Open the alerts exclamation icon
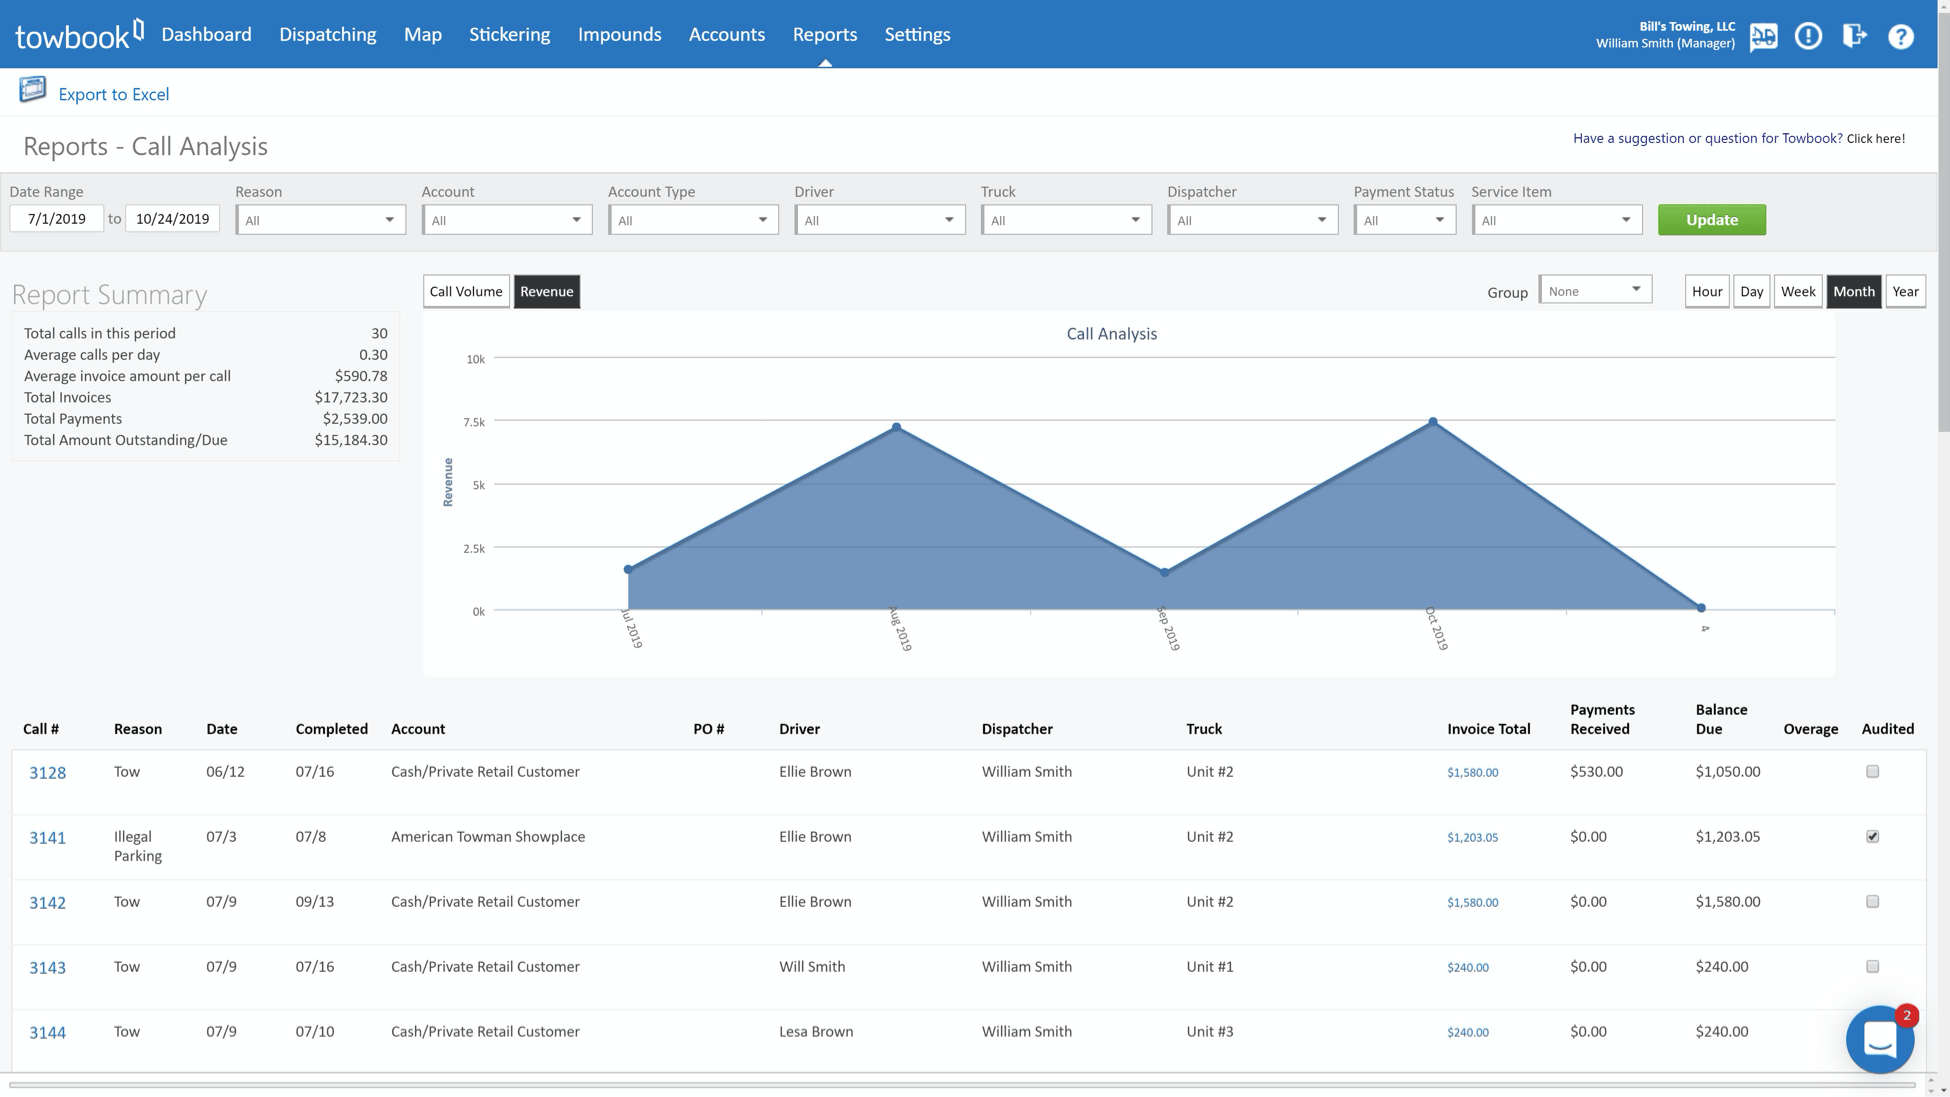This screenshot has width=1950, height=1097. pos(1808,36)
